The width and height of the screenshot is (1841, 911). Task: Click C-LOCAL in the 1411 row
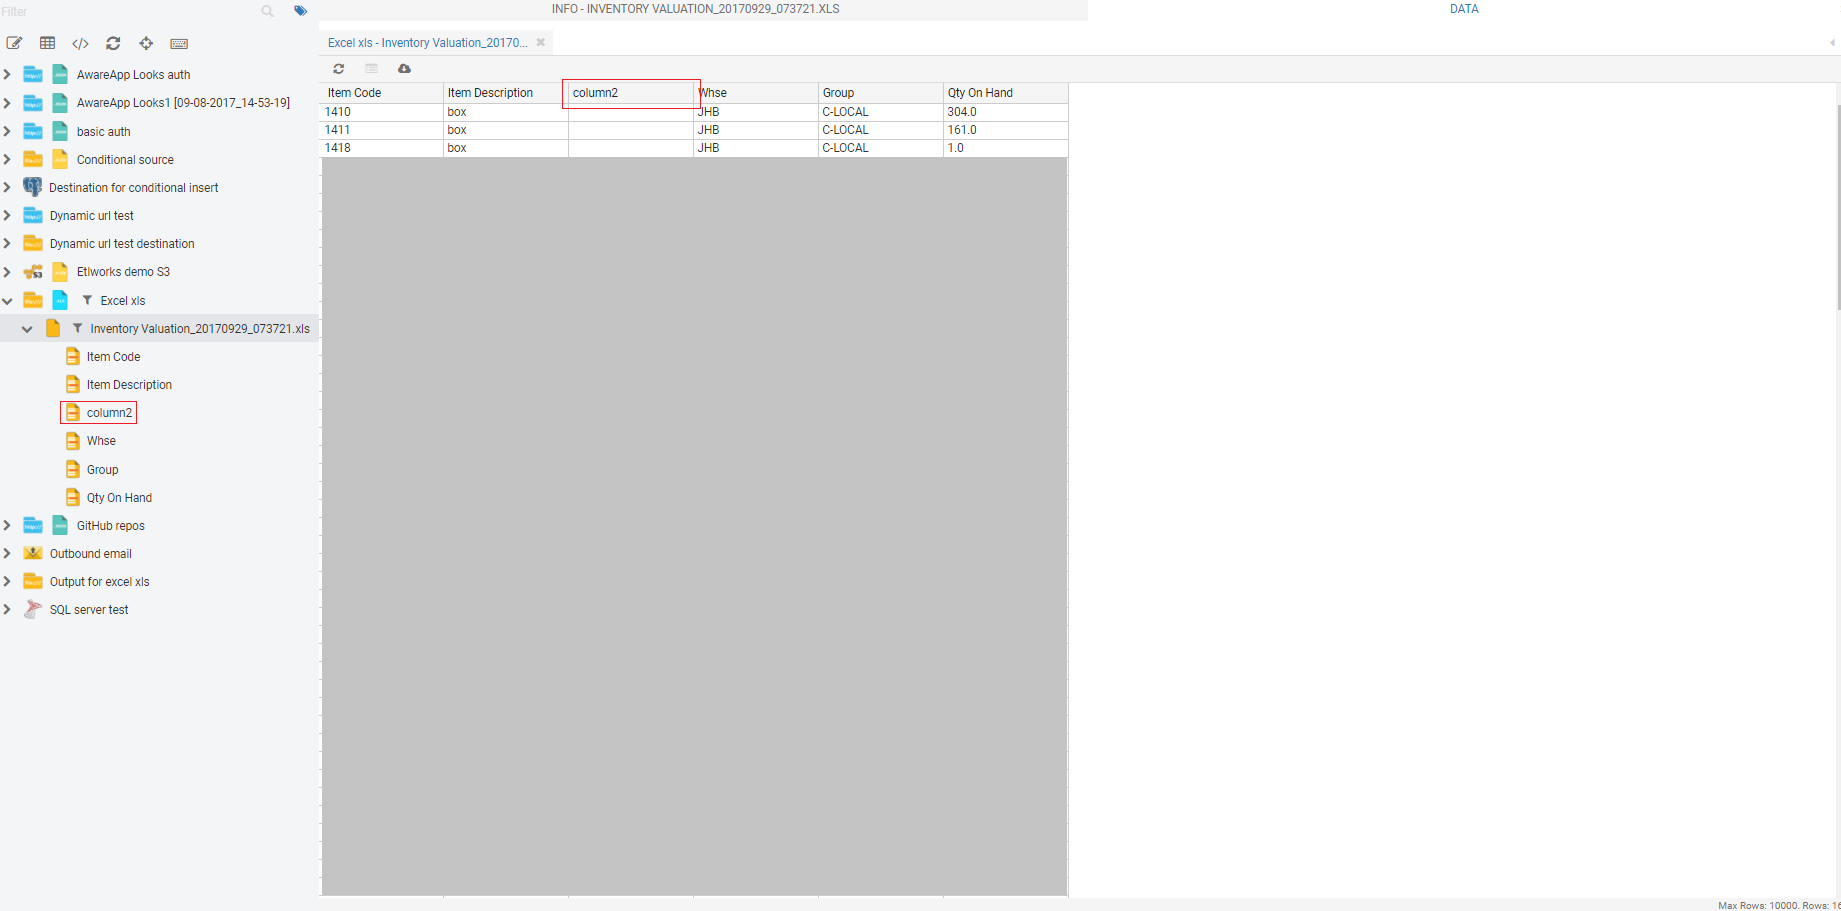coord(881,130)
